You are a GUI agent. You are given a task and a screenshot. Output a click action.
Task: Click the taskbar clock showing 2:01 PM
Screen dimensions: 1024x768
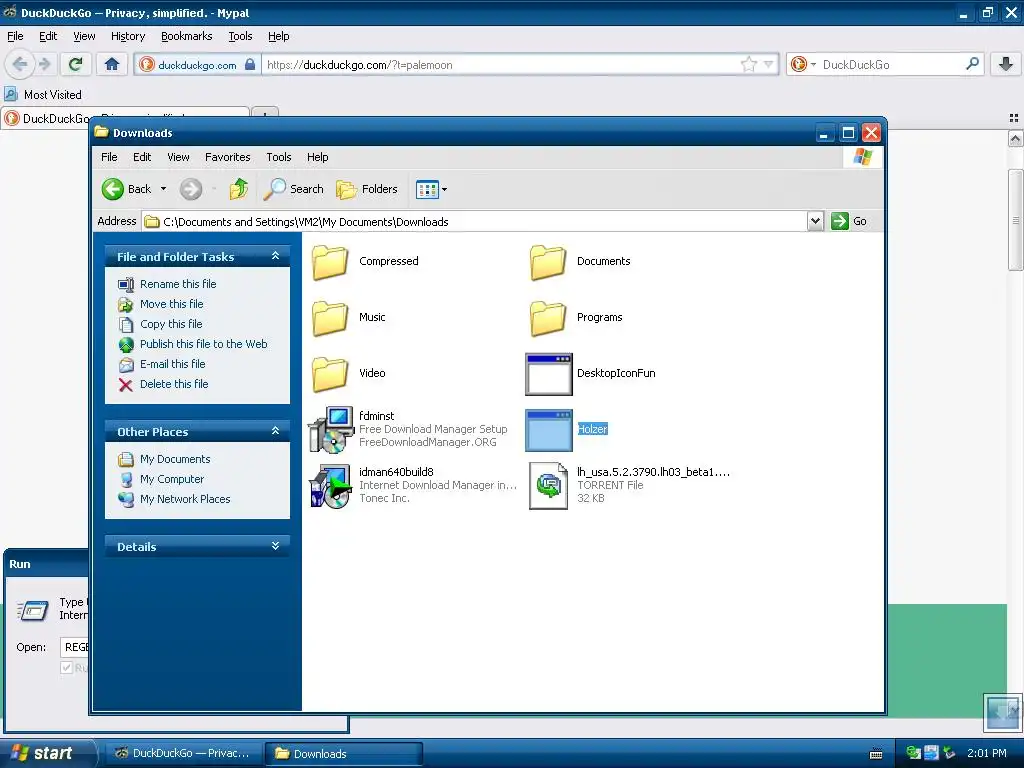986,753
